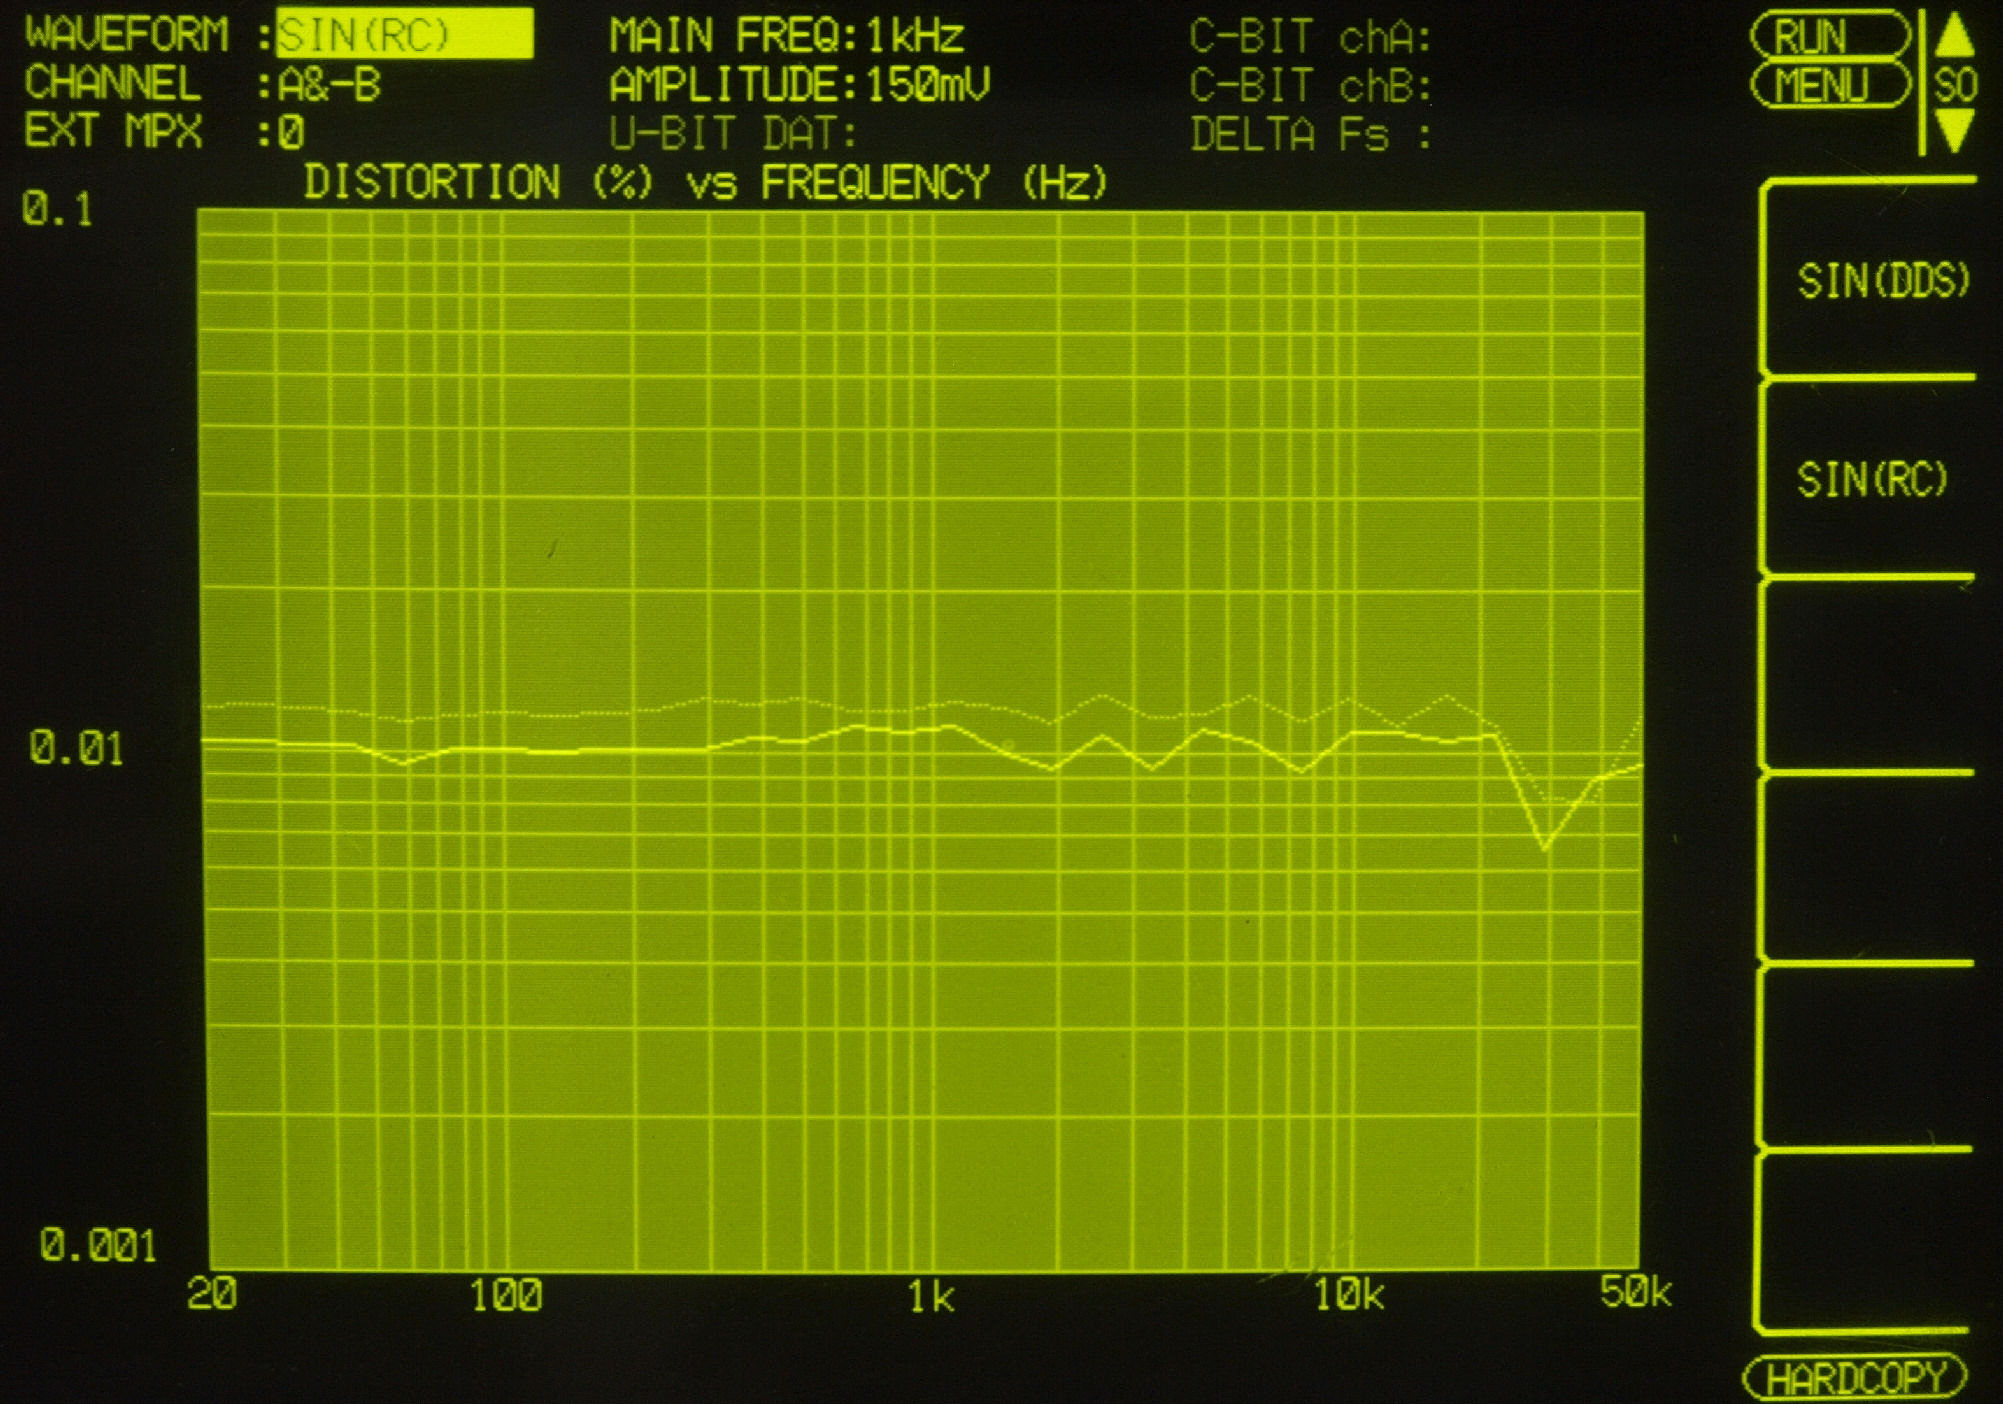This screenshot has height=1404, width=2003.
Task: Click the distortion dip near 30 kHz
Action: [x=1545, y=848]
